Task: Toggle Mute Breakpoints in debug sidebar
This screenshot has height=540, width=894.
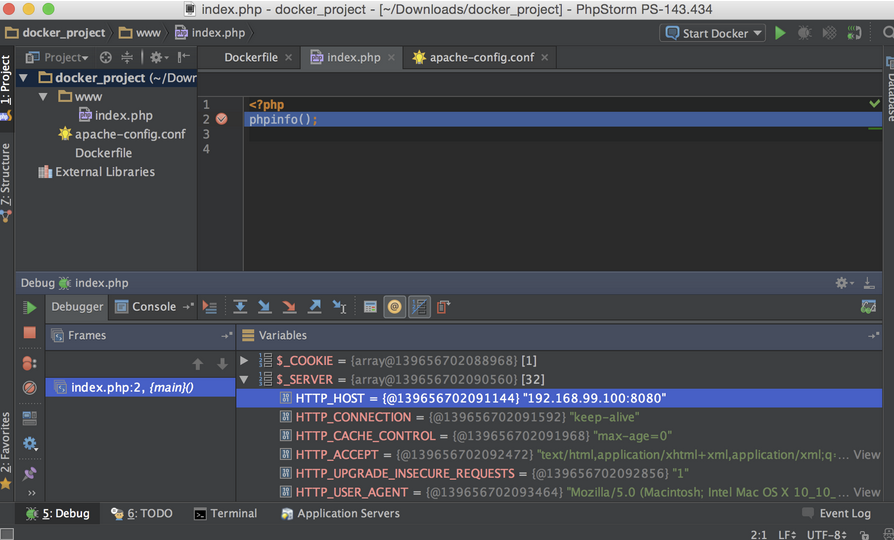Action: point(30,388)
